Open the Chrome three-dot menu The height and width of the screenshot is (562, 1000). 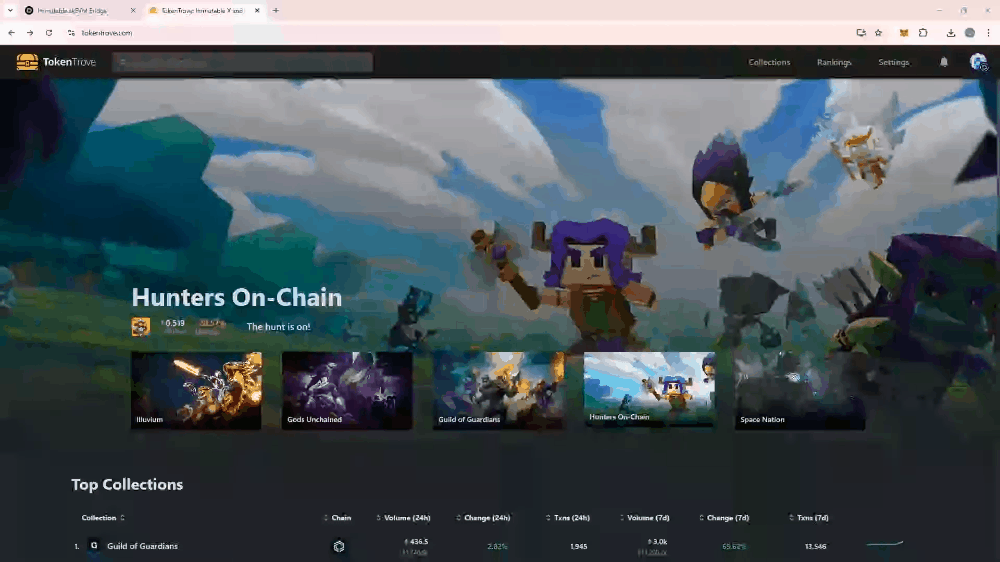click(x=989, y=33)
